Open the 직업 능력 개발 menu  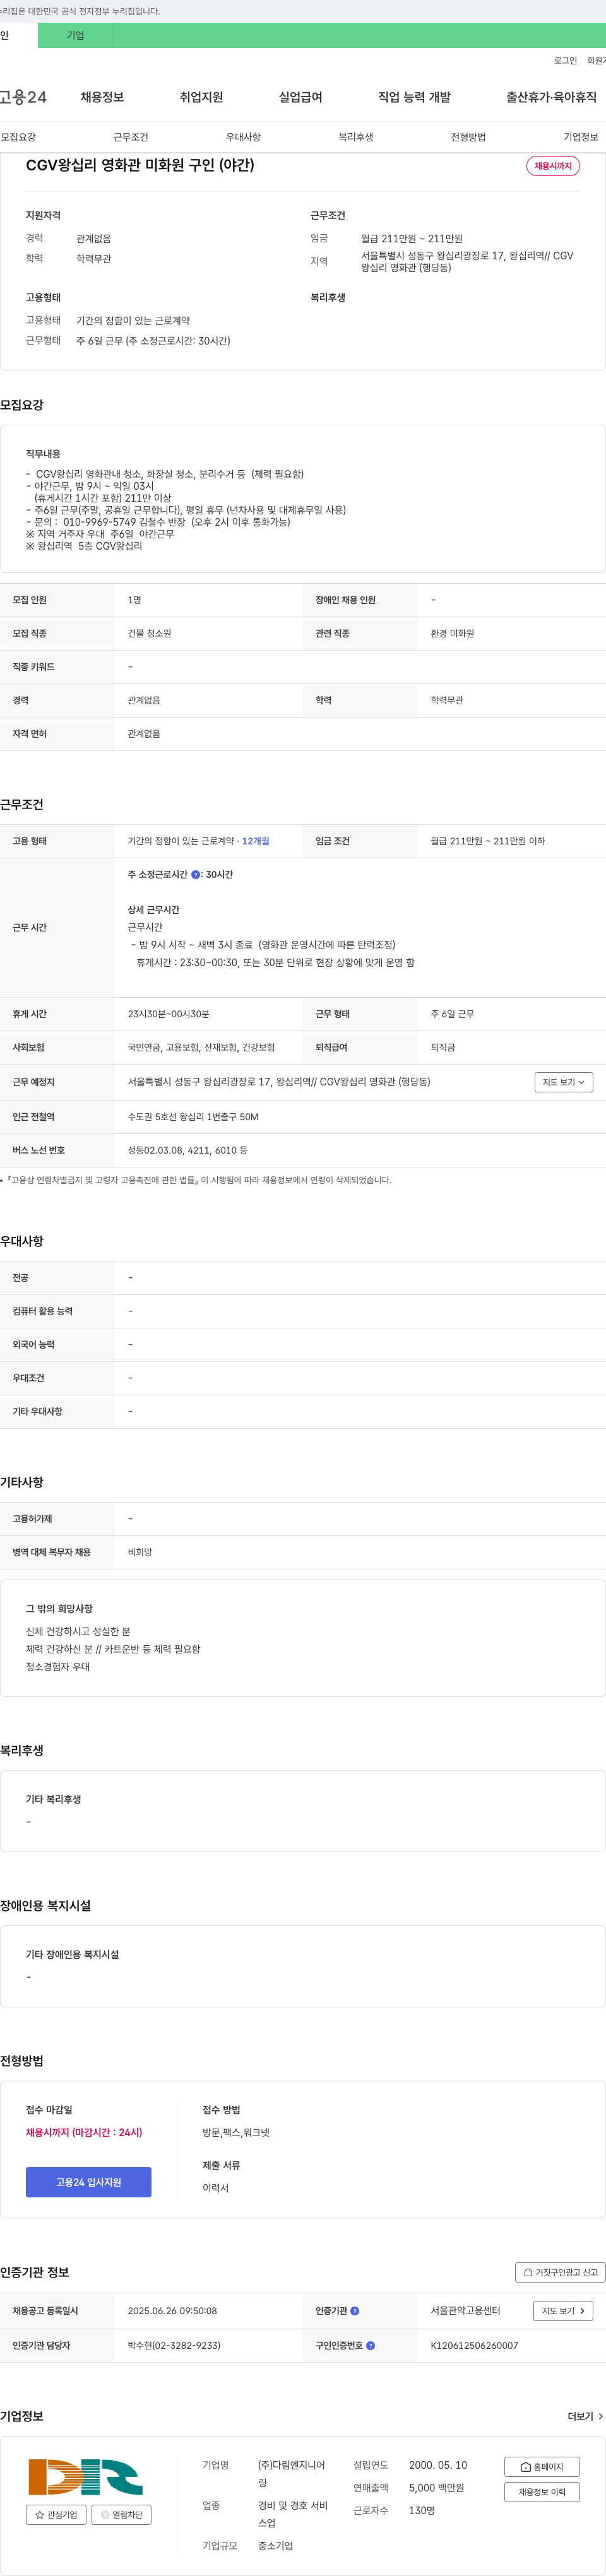(414, 97)
